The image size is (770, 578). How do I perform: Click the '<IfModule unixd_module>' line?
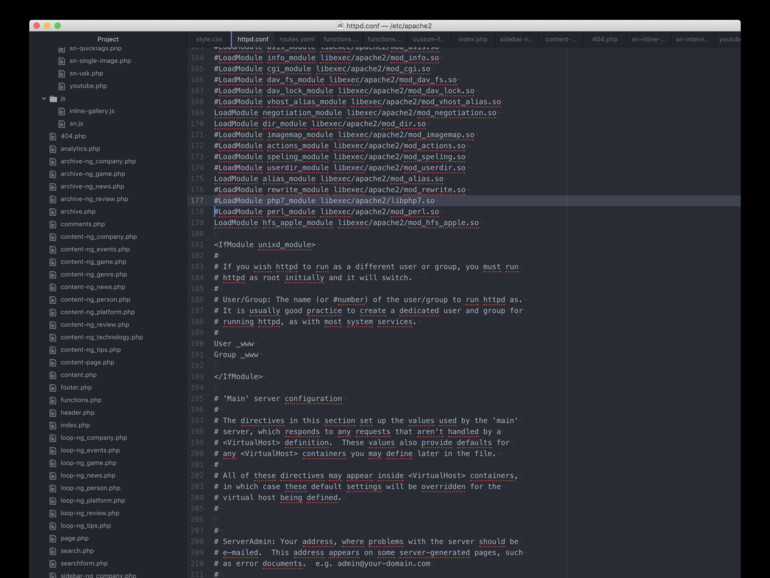point(265,245)
